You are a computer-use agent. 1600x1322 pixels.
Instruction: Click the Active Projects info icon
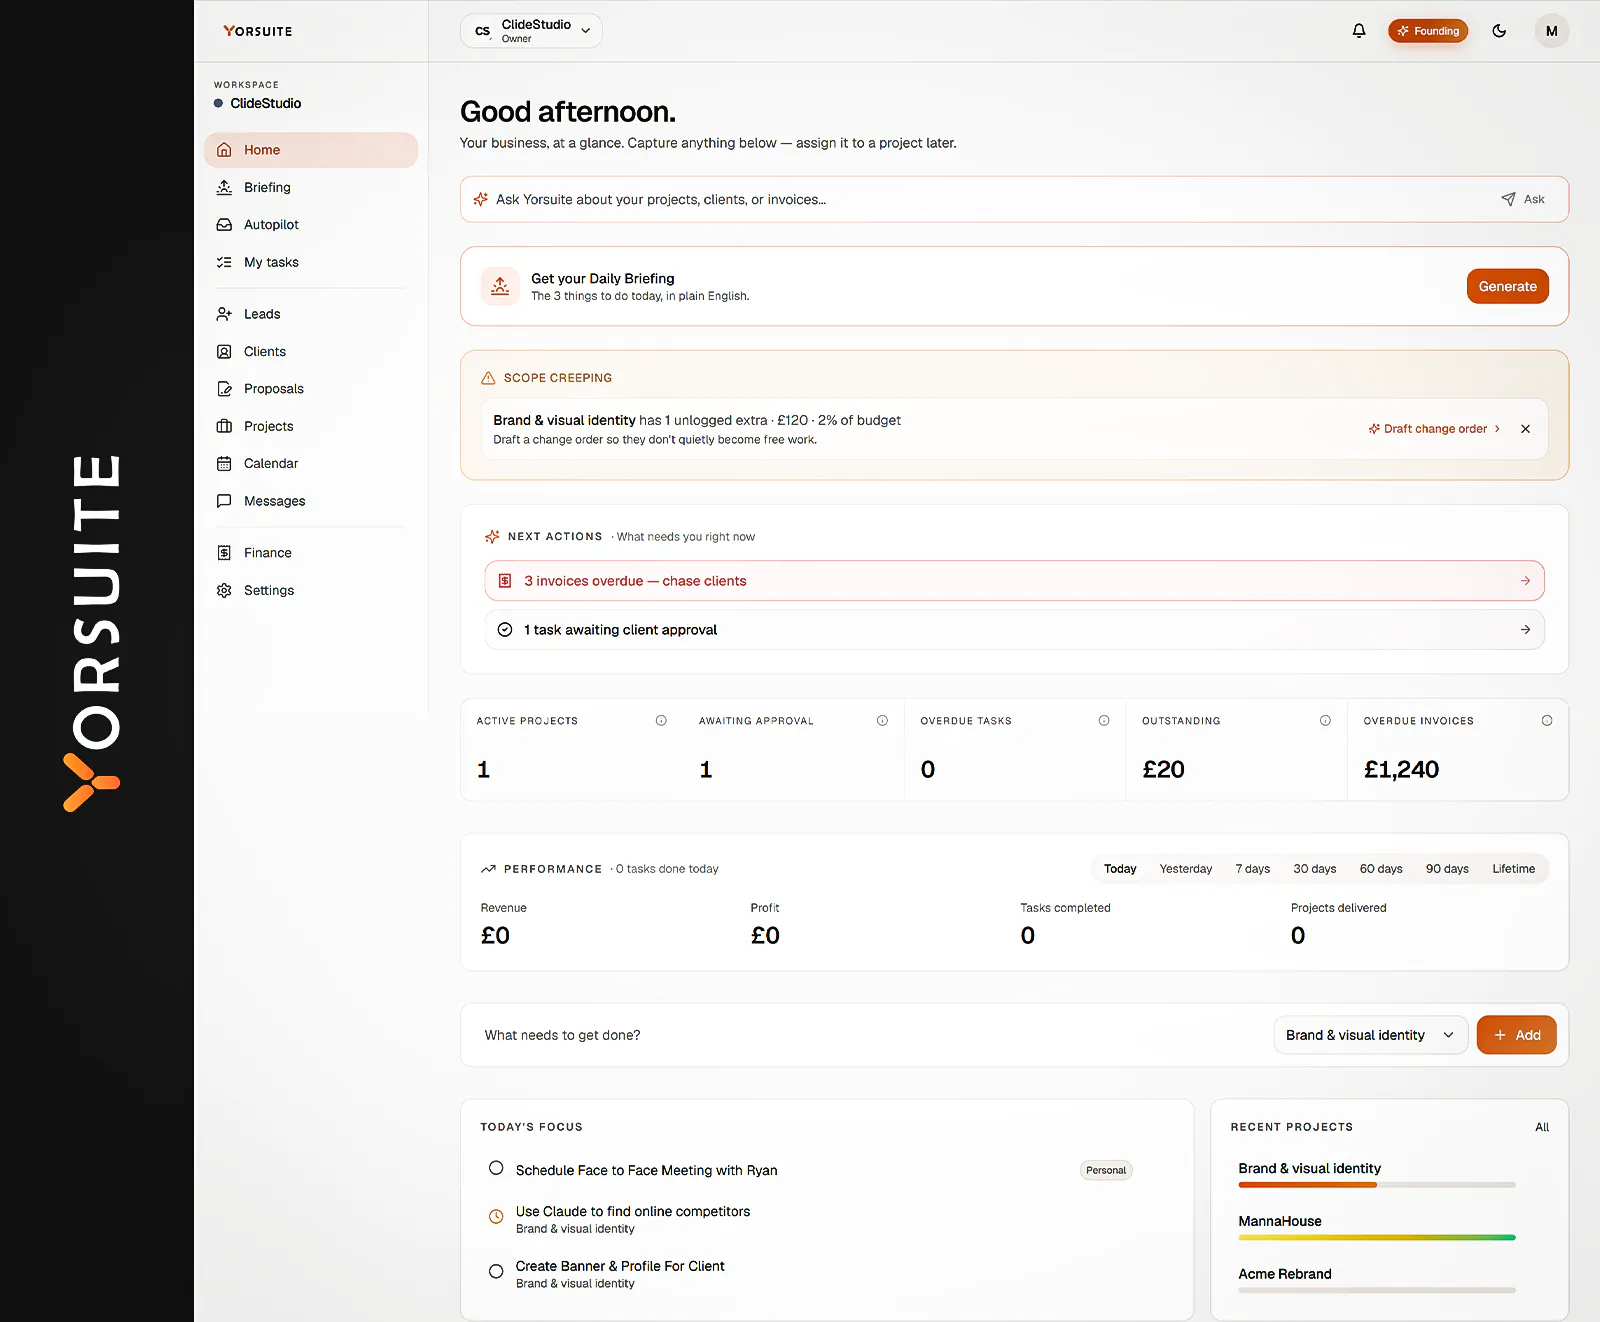tap(661, 720)
